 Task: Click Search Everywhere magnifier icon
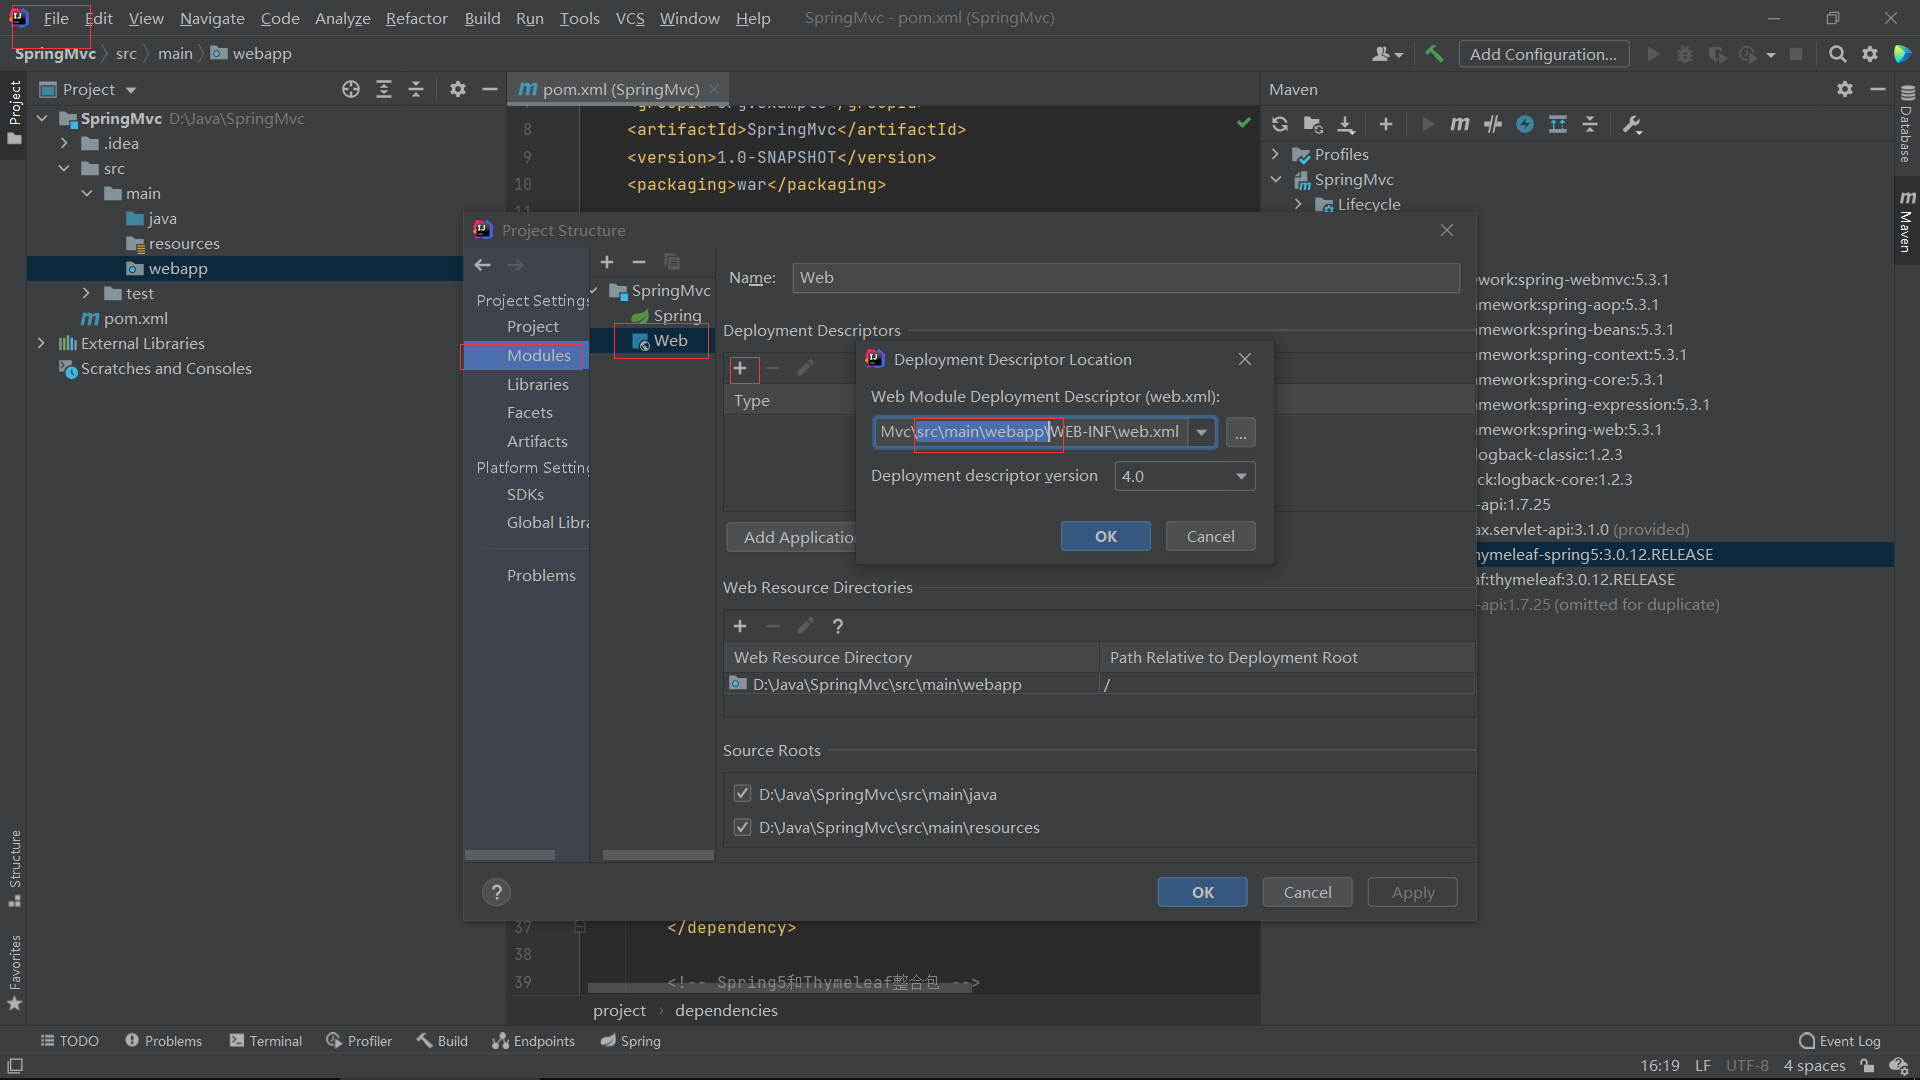pos(1837,54)
